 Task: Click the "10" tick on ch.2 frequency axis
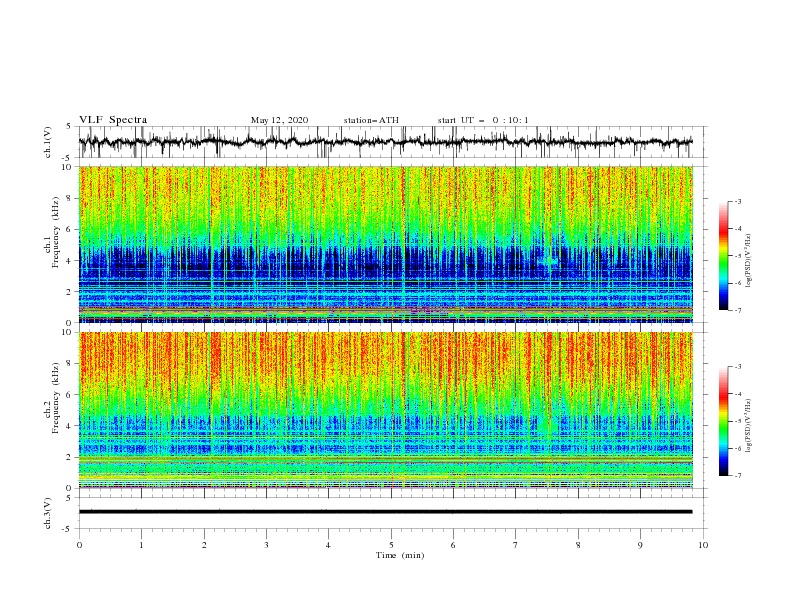(x=67, y=332)
